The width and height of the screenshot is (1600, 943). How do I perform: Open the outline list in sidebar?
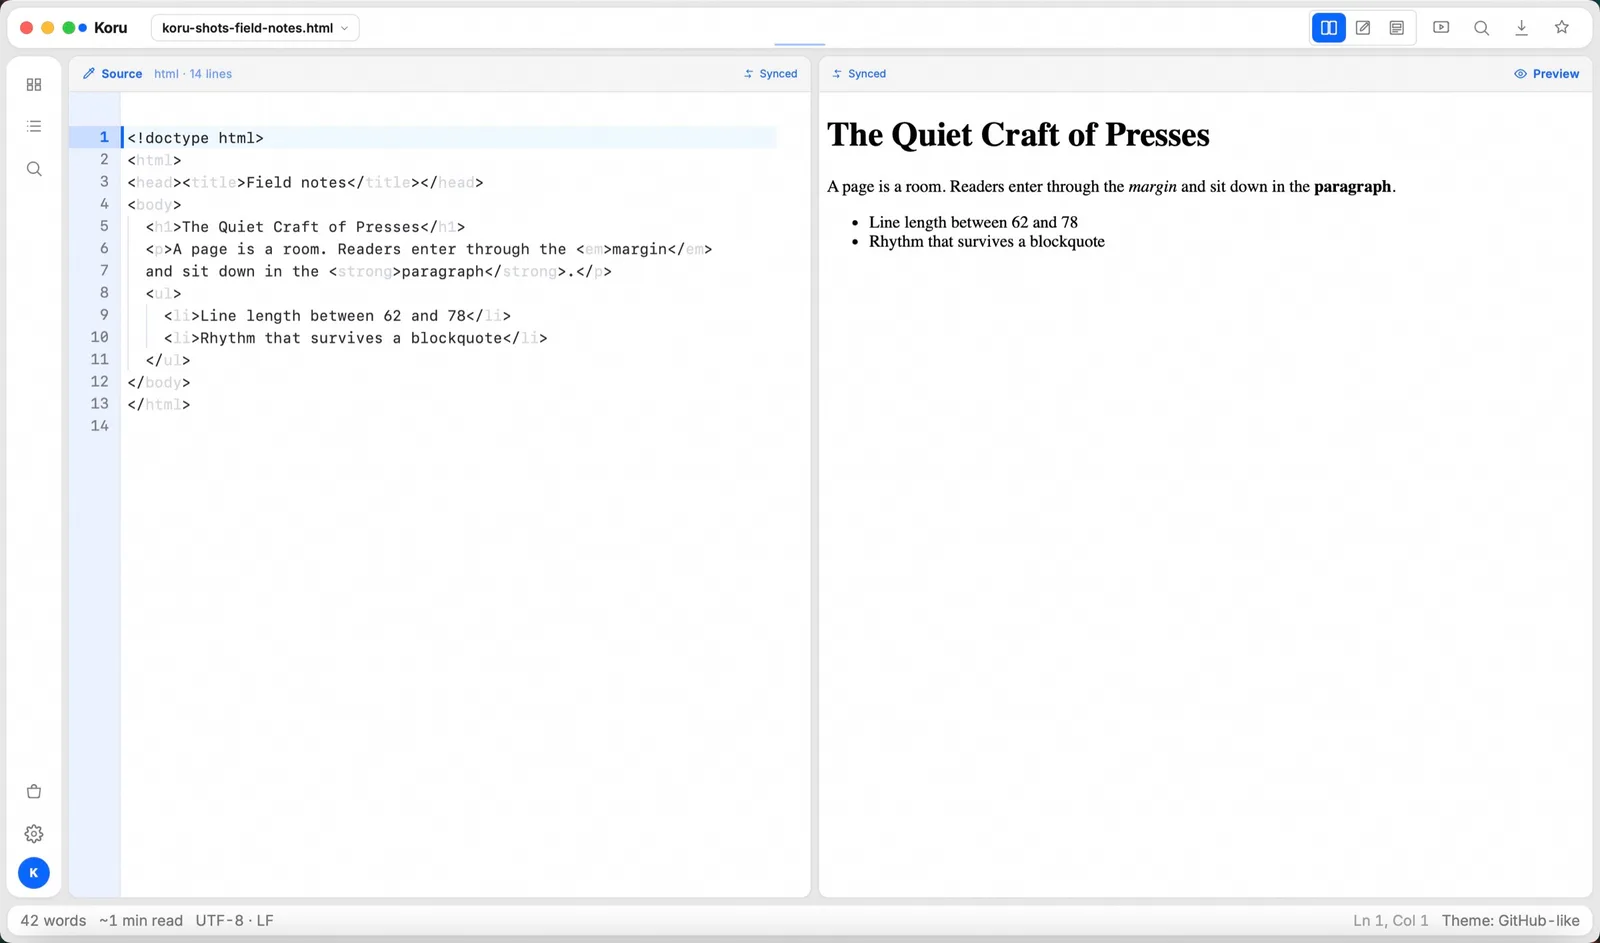pyautogui.click(x=34, y=127)
